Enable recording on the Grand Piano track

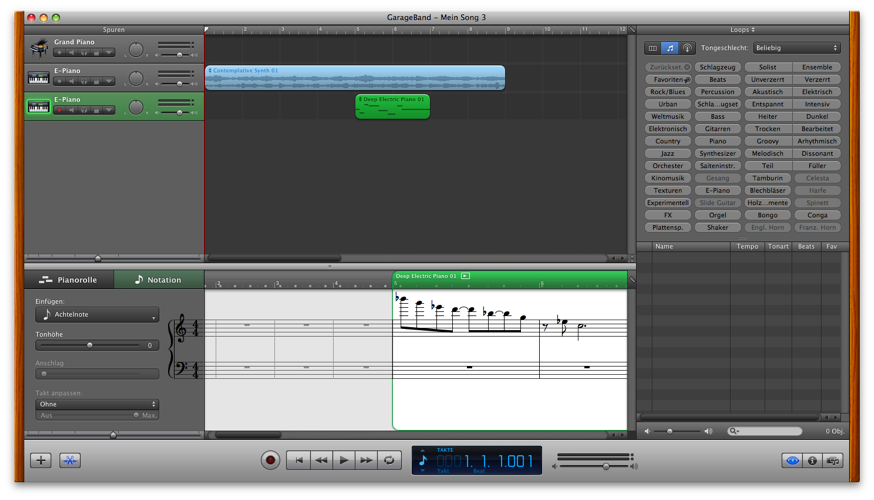pos(59,53)
